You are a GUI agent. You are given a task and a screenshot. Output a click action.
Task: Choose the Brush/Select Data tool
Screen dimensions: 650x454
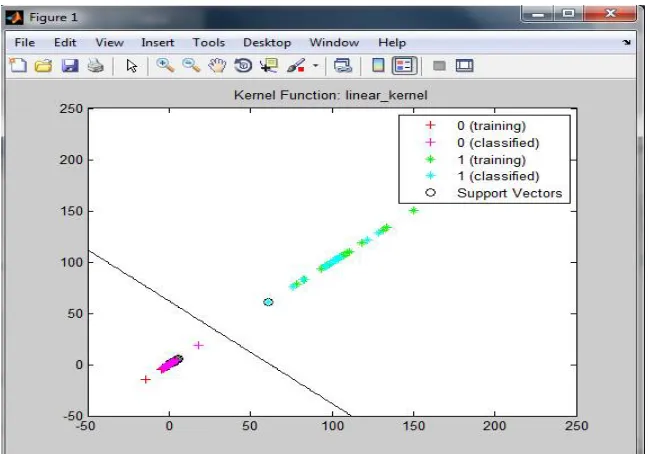pyautogui.click(x=296, y=66)
